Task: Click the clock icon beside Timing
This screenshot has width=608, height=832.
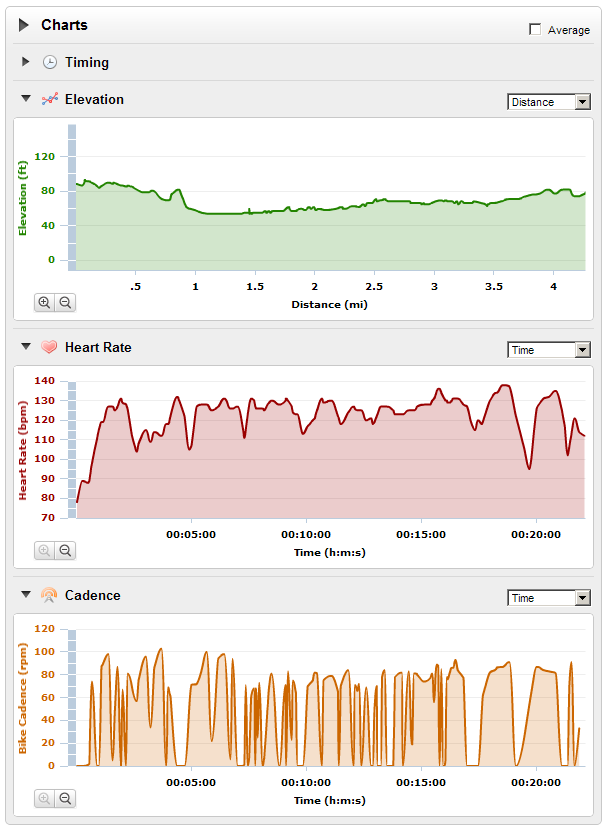Action: (x=50, y=62)
